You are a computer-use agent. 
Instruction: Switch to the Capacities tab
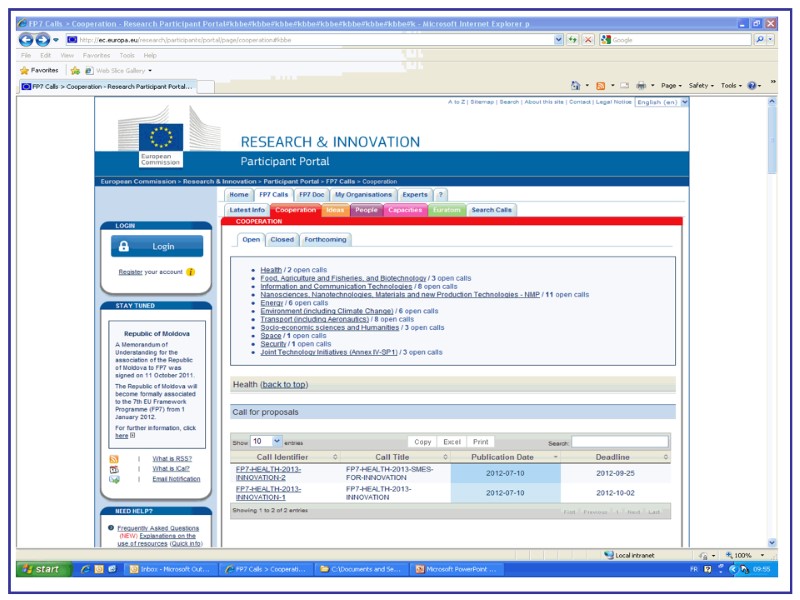[x=405, y=210]
